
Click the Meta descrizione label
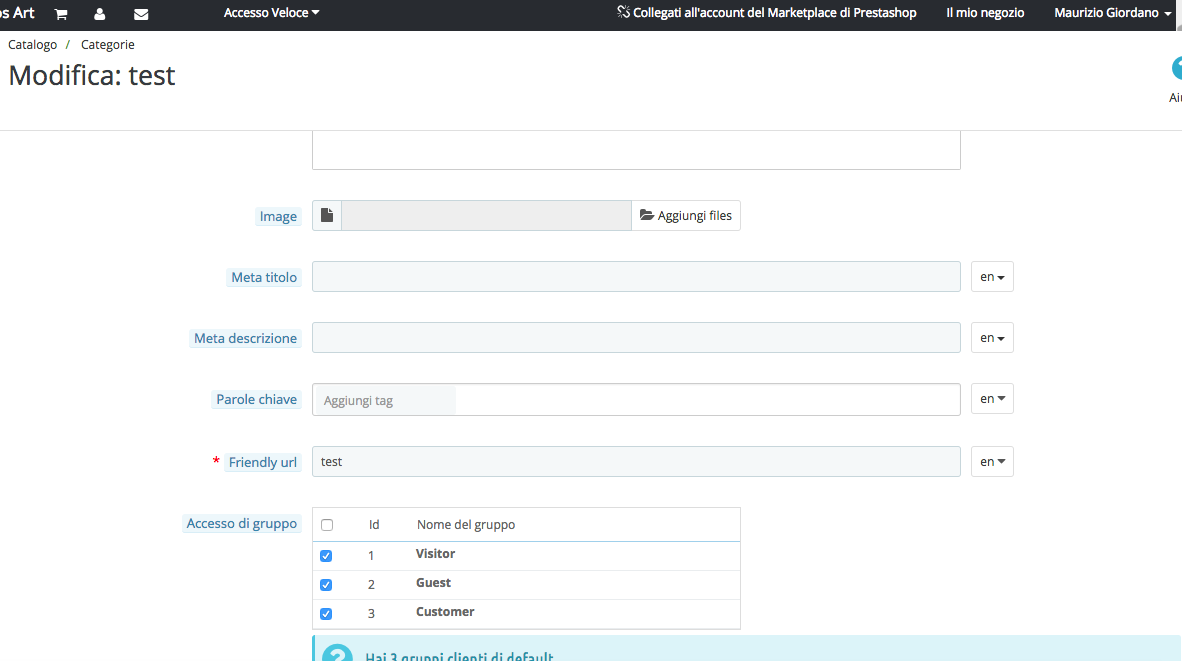[245, 338]
